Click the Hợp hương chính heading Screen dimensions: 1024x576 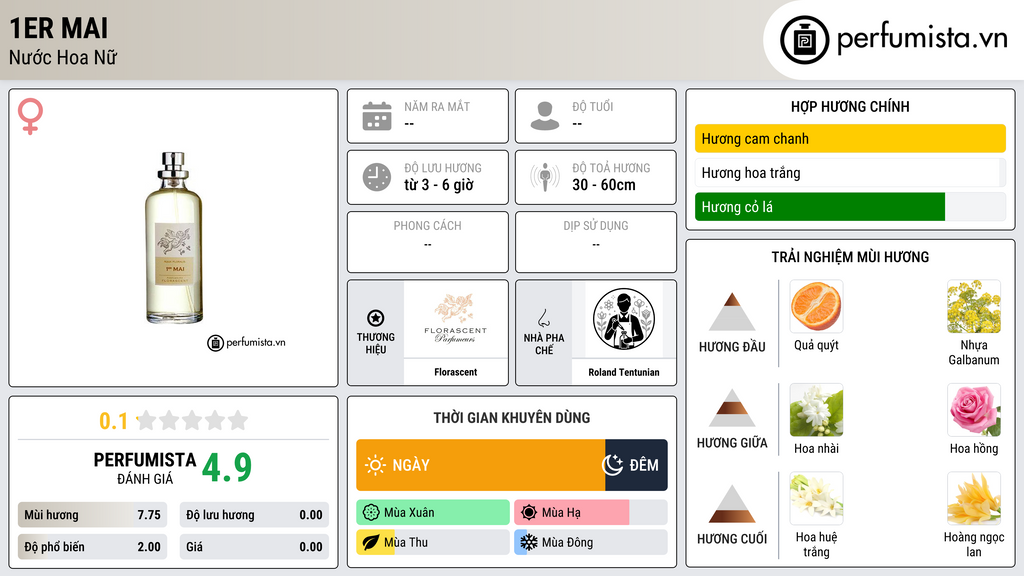pos(850,106)
